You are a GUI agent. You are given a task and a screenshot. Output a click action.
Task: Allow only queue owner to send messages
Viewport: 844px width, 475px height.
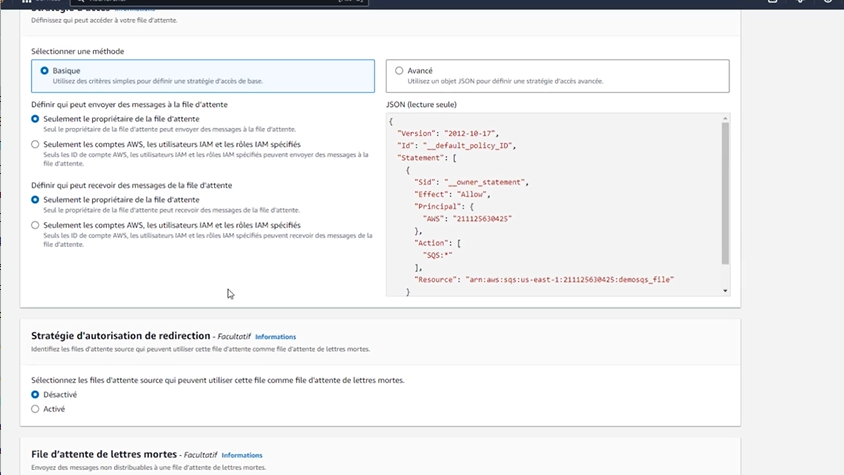tap(36, 119)
